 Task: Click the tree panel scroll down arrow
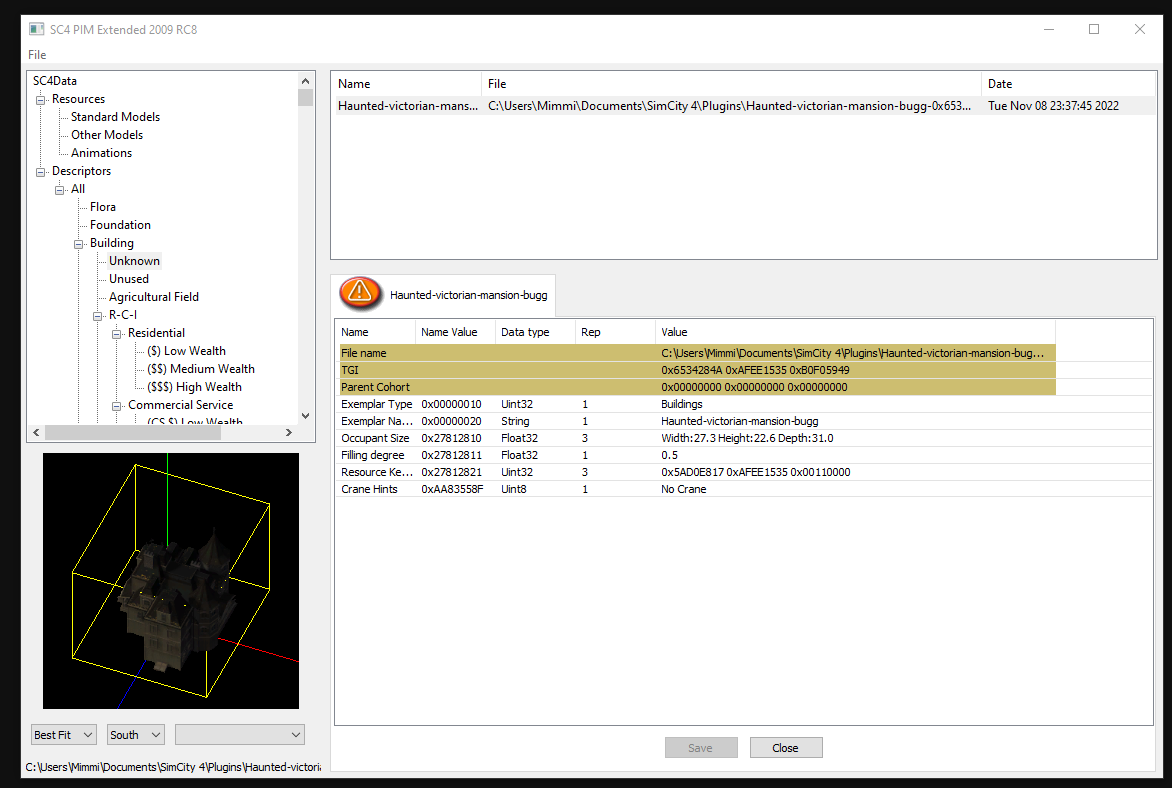305,416
